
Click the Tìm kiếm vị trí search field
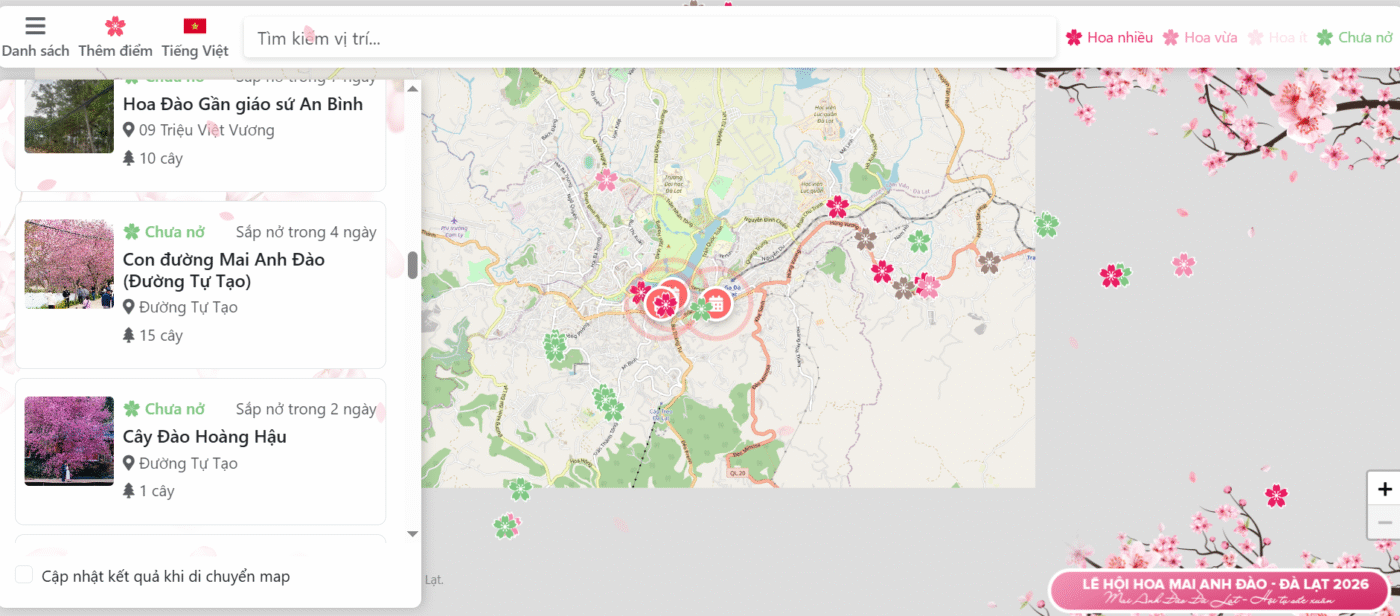click(650, 39)
